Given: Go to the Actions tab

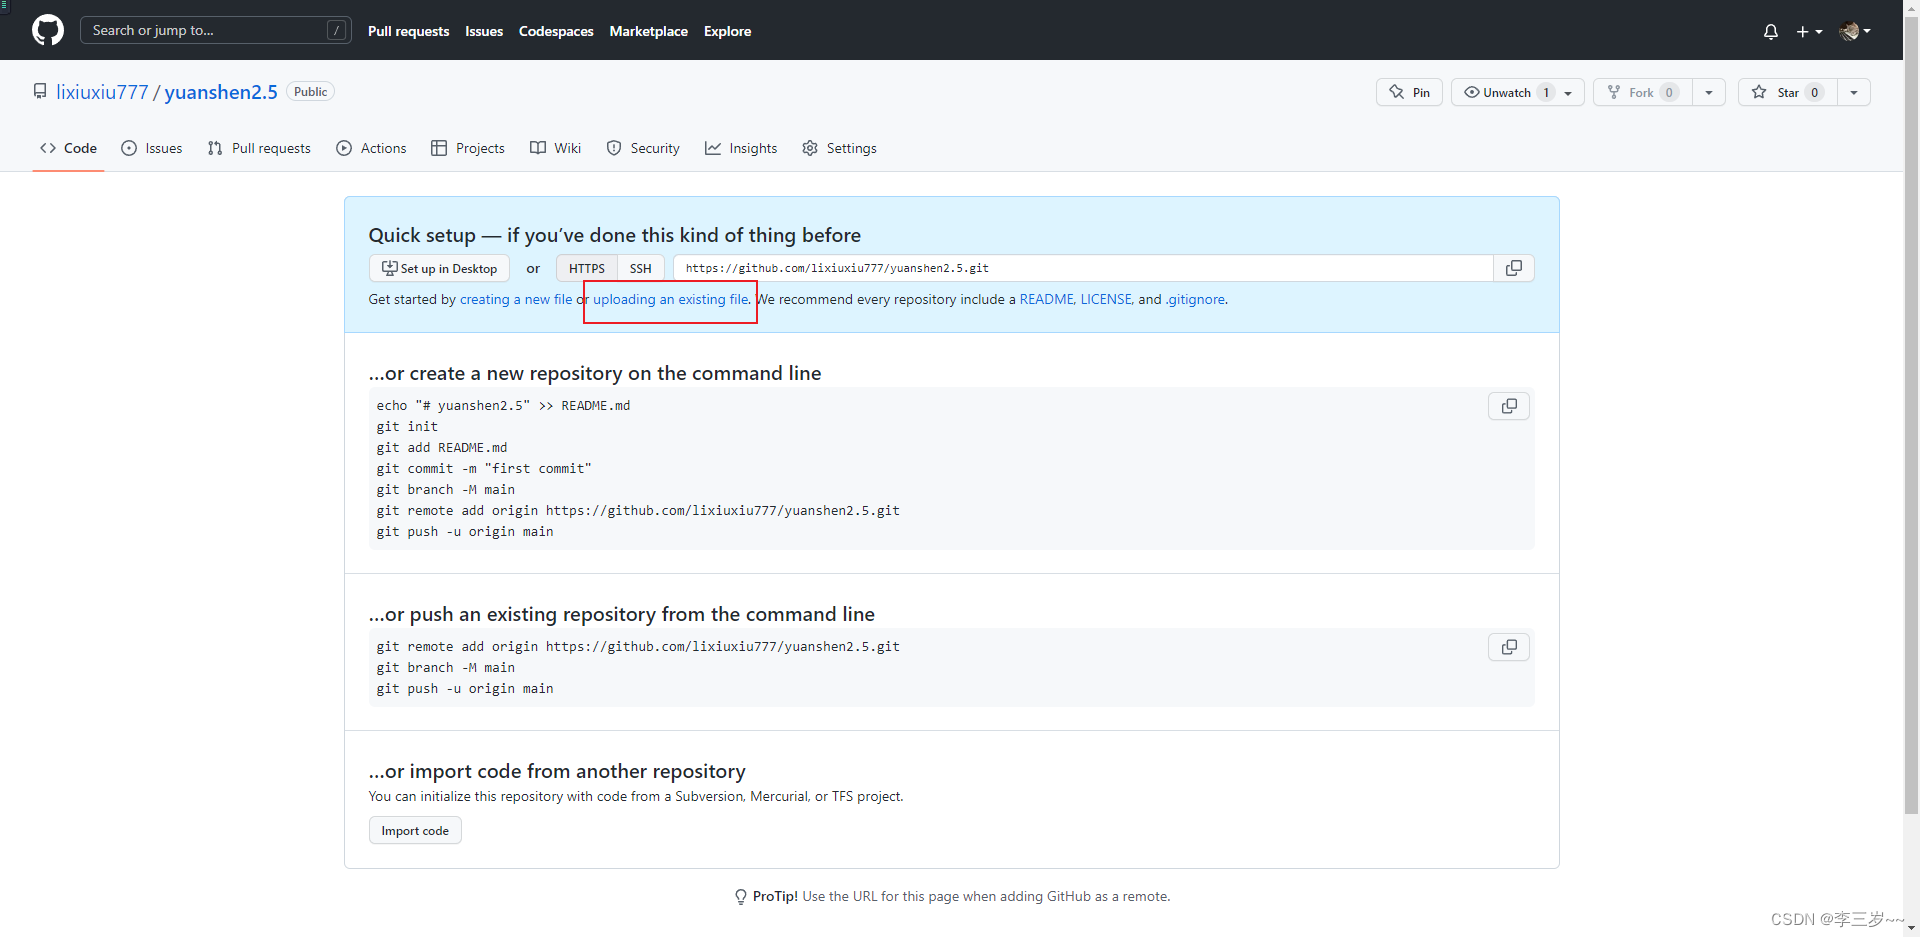Looking at the screenshot, I should pos(372,148).
